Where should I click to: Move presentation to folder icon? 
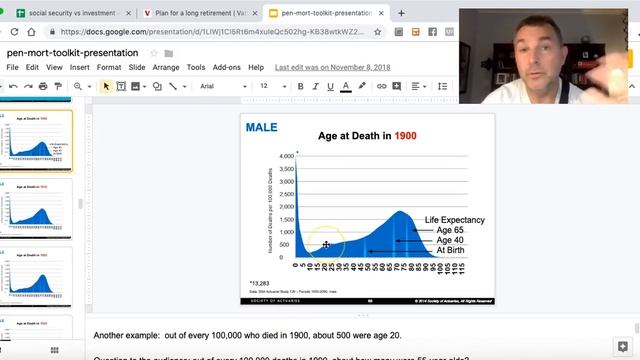tap(169, 53)
